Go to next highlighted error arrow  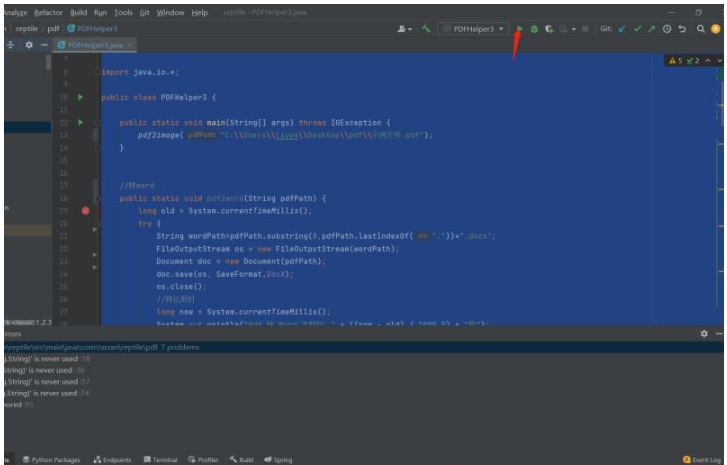point(719,60)
